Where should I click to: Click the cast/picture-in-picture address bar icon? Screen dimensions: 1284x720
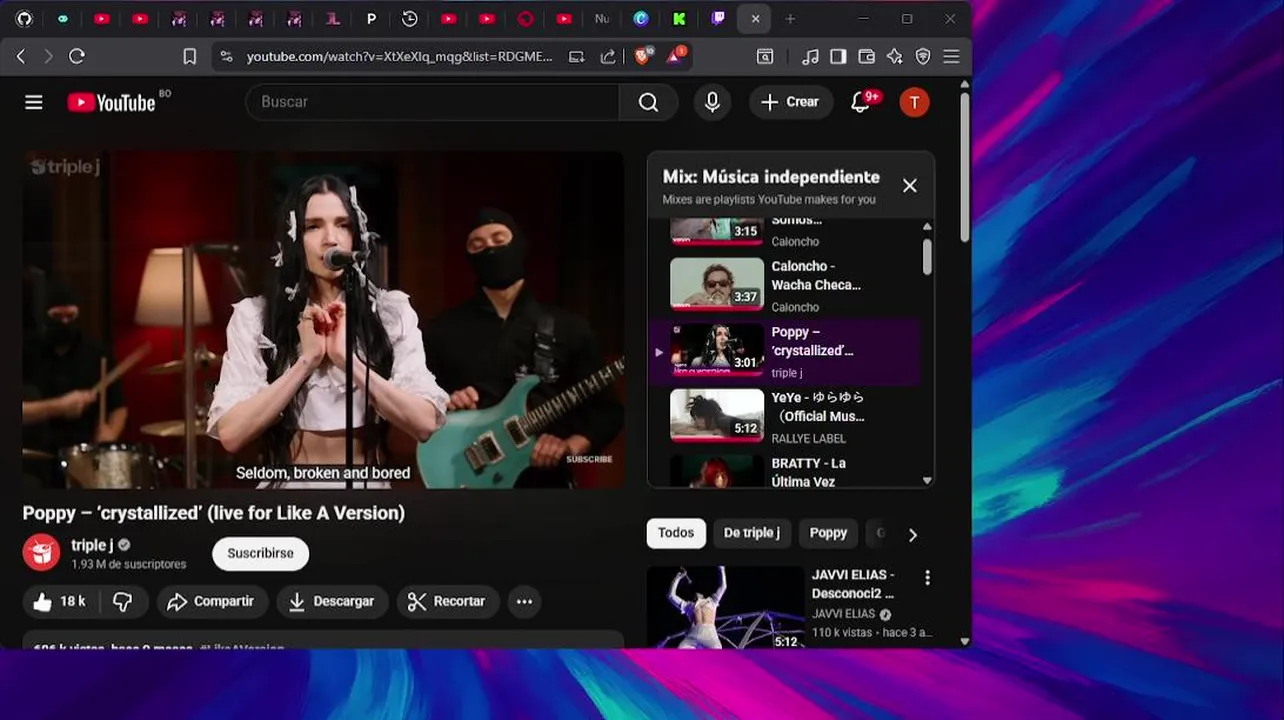576,57
